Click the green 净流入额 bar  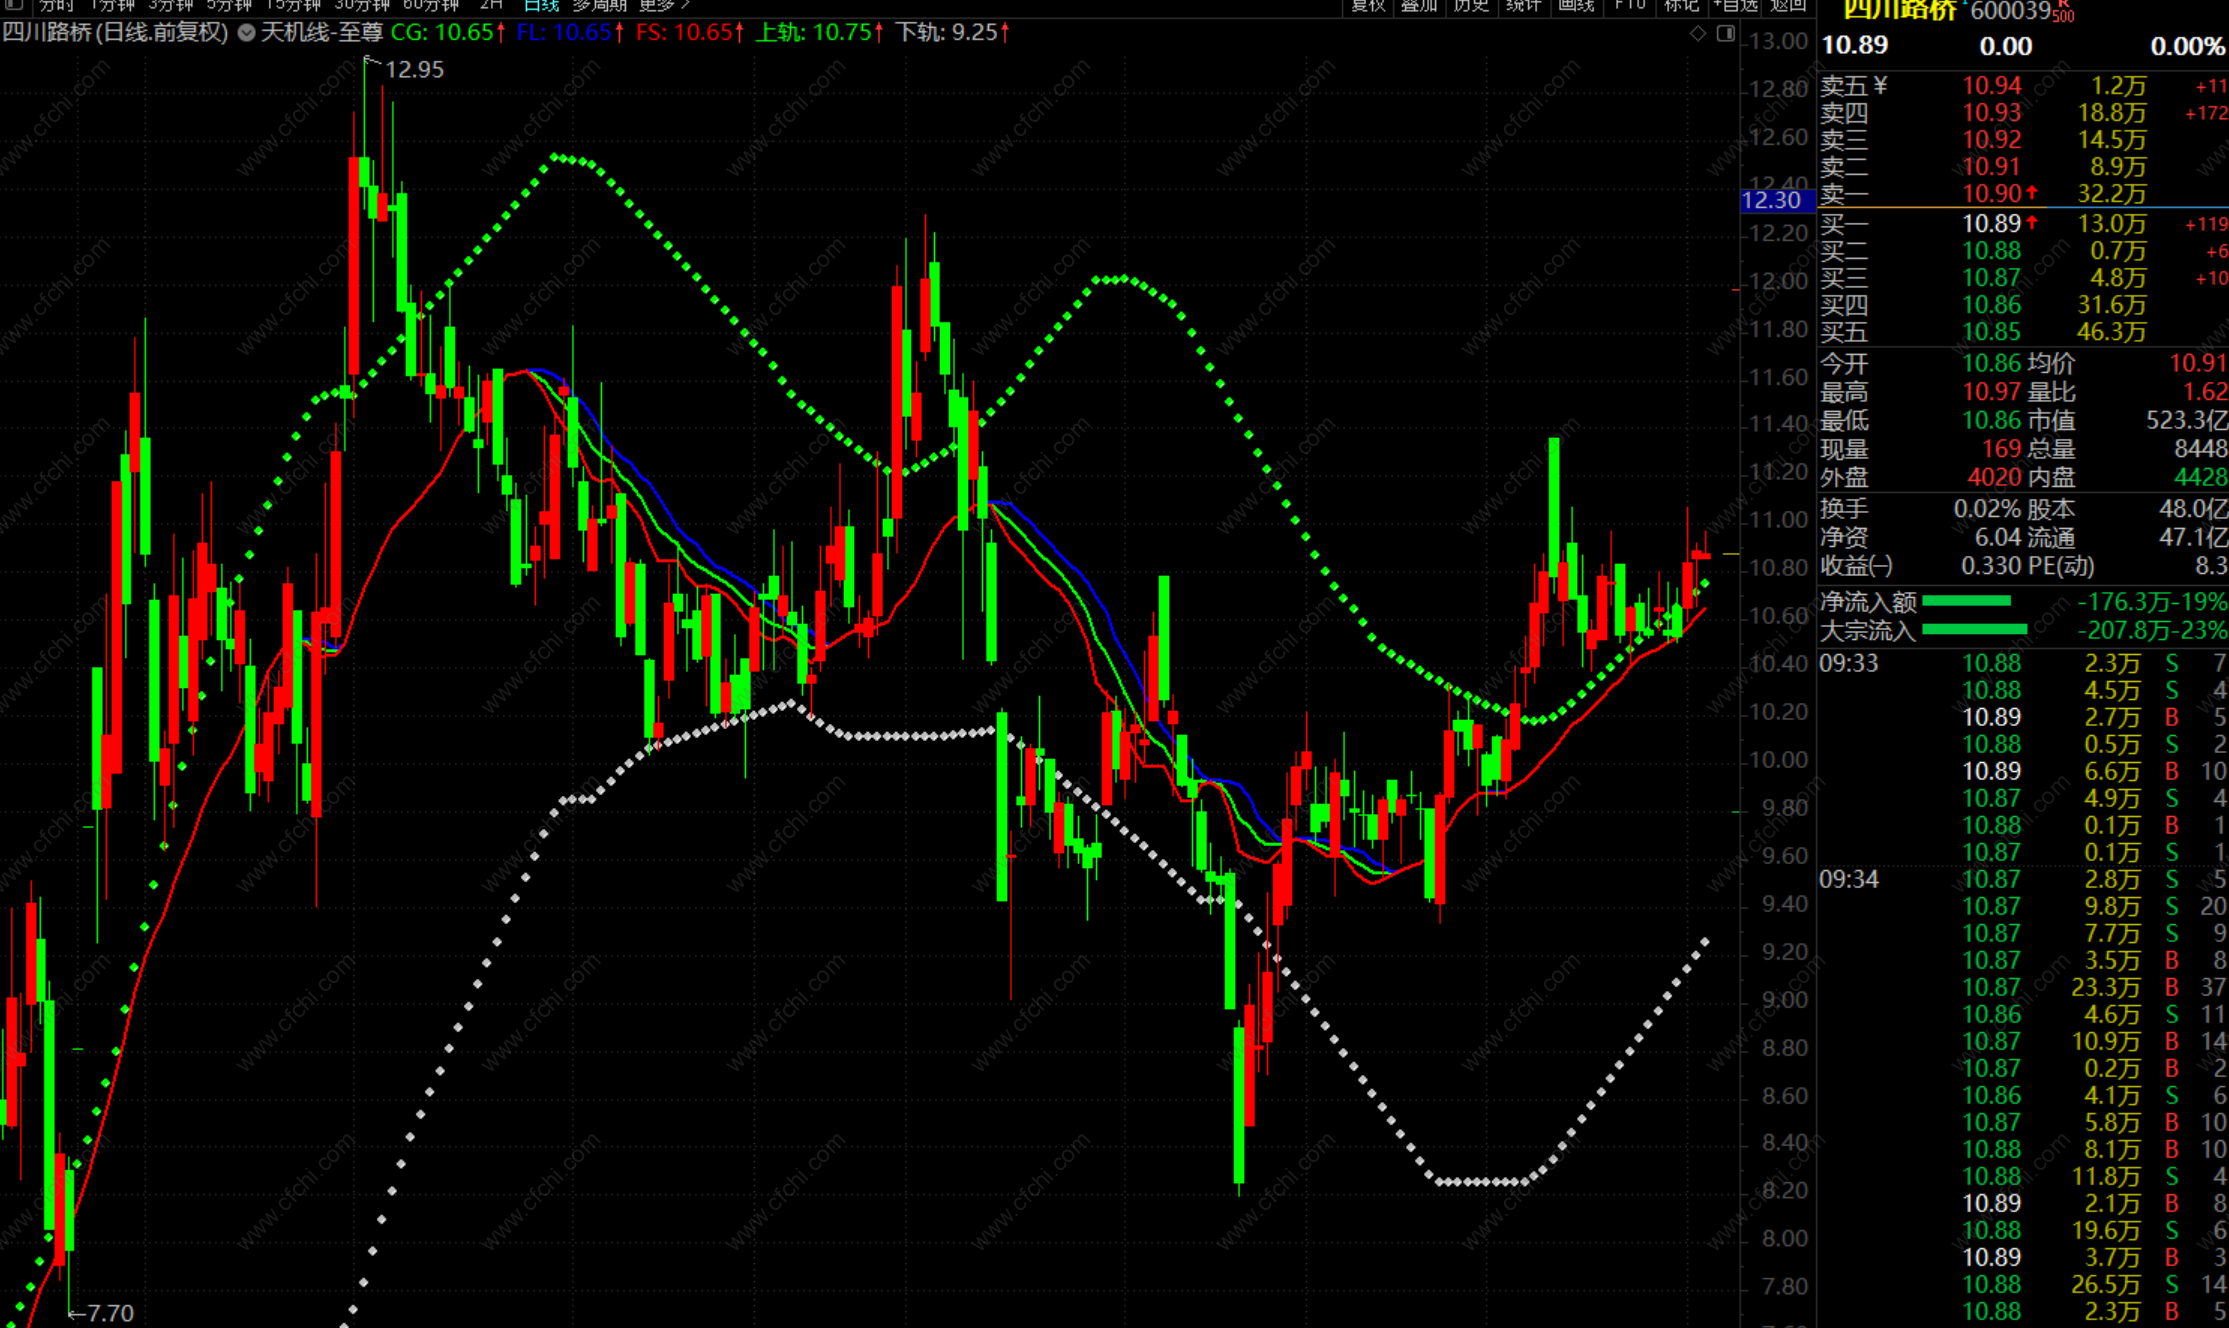pyautogui.click(x=1966, y=601)
